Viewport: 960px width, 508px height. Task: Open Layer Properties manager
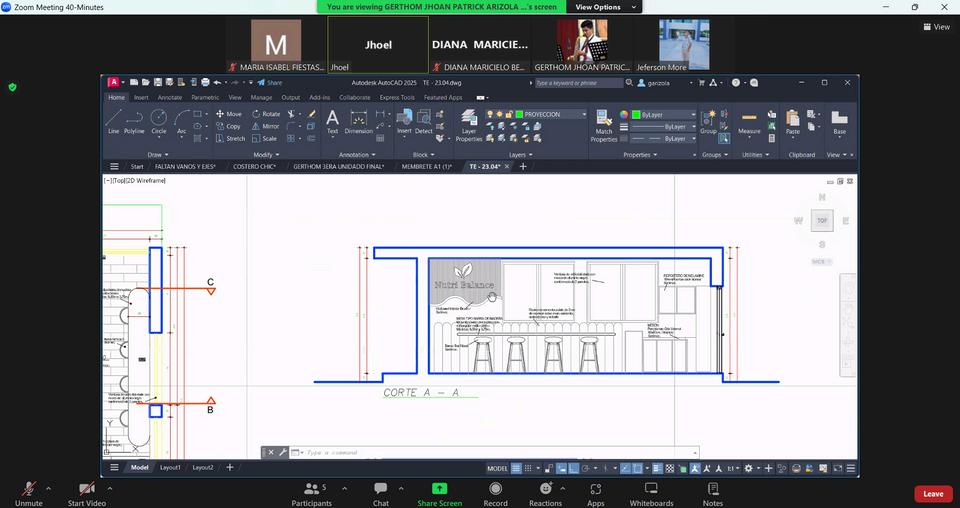(x=469, y=125)
